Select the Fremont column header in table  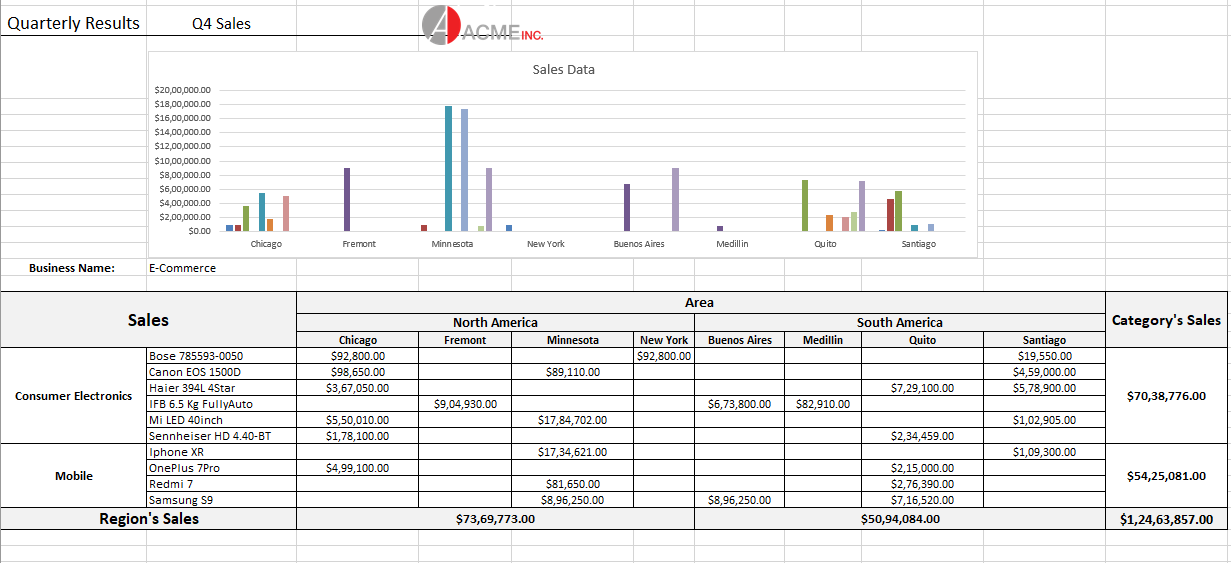pyautogui.click(x=465, y=340)
